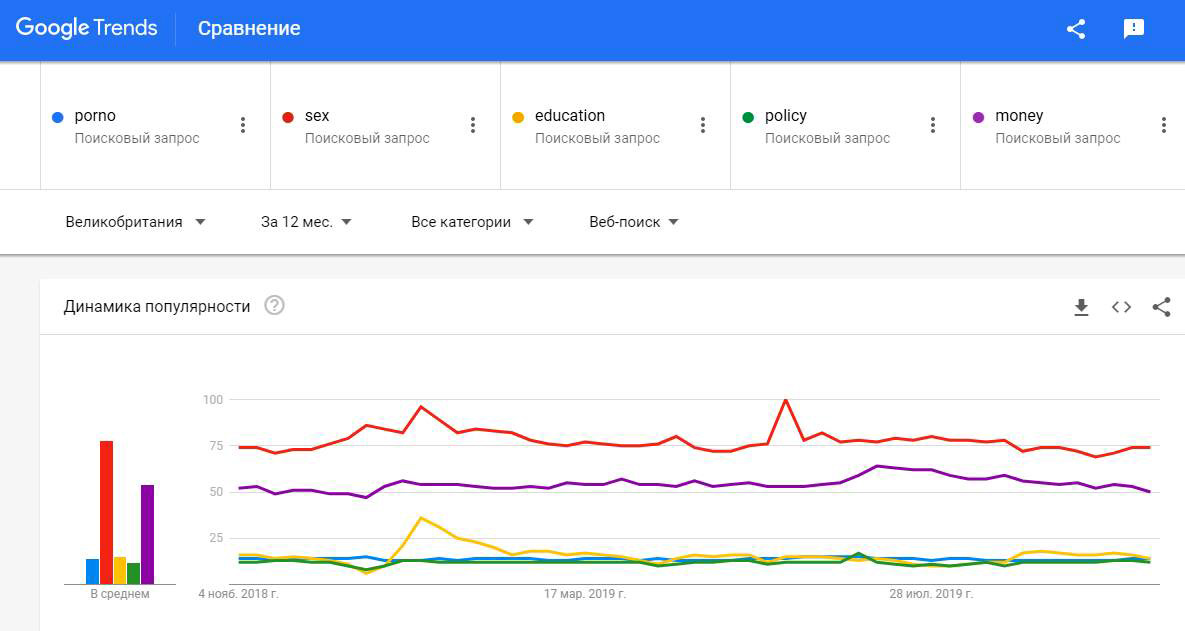Click the sex peak at 100 on the chart
This screenshot has height=631, width=1185.
click(785, 400)
